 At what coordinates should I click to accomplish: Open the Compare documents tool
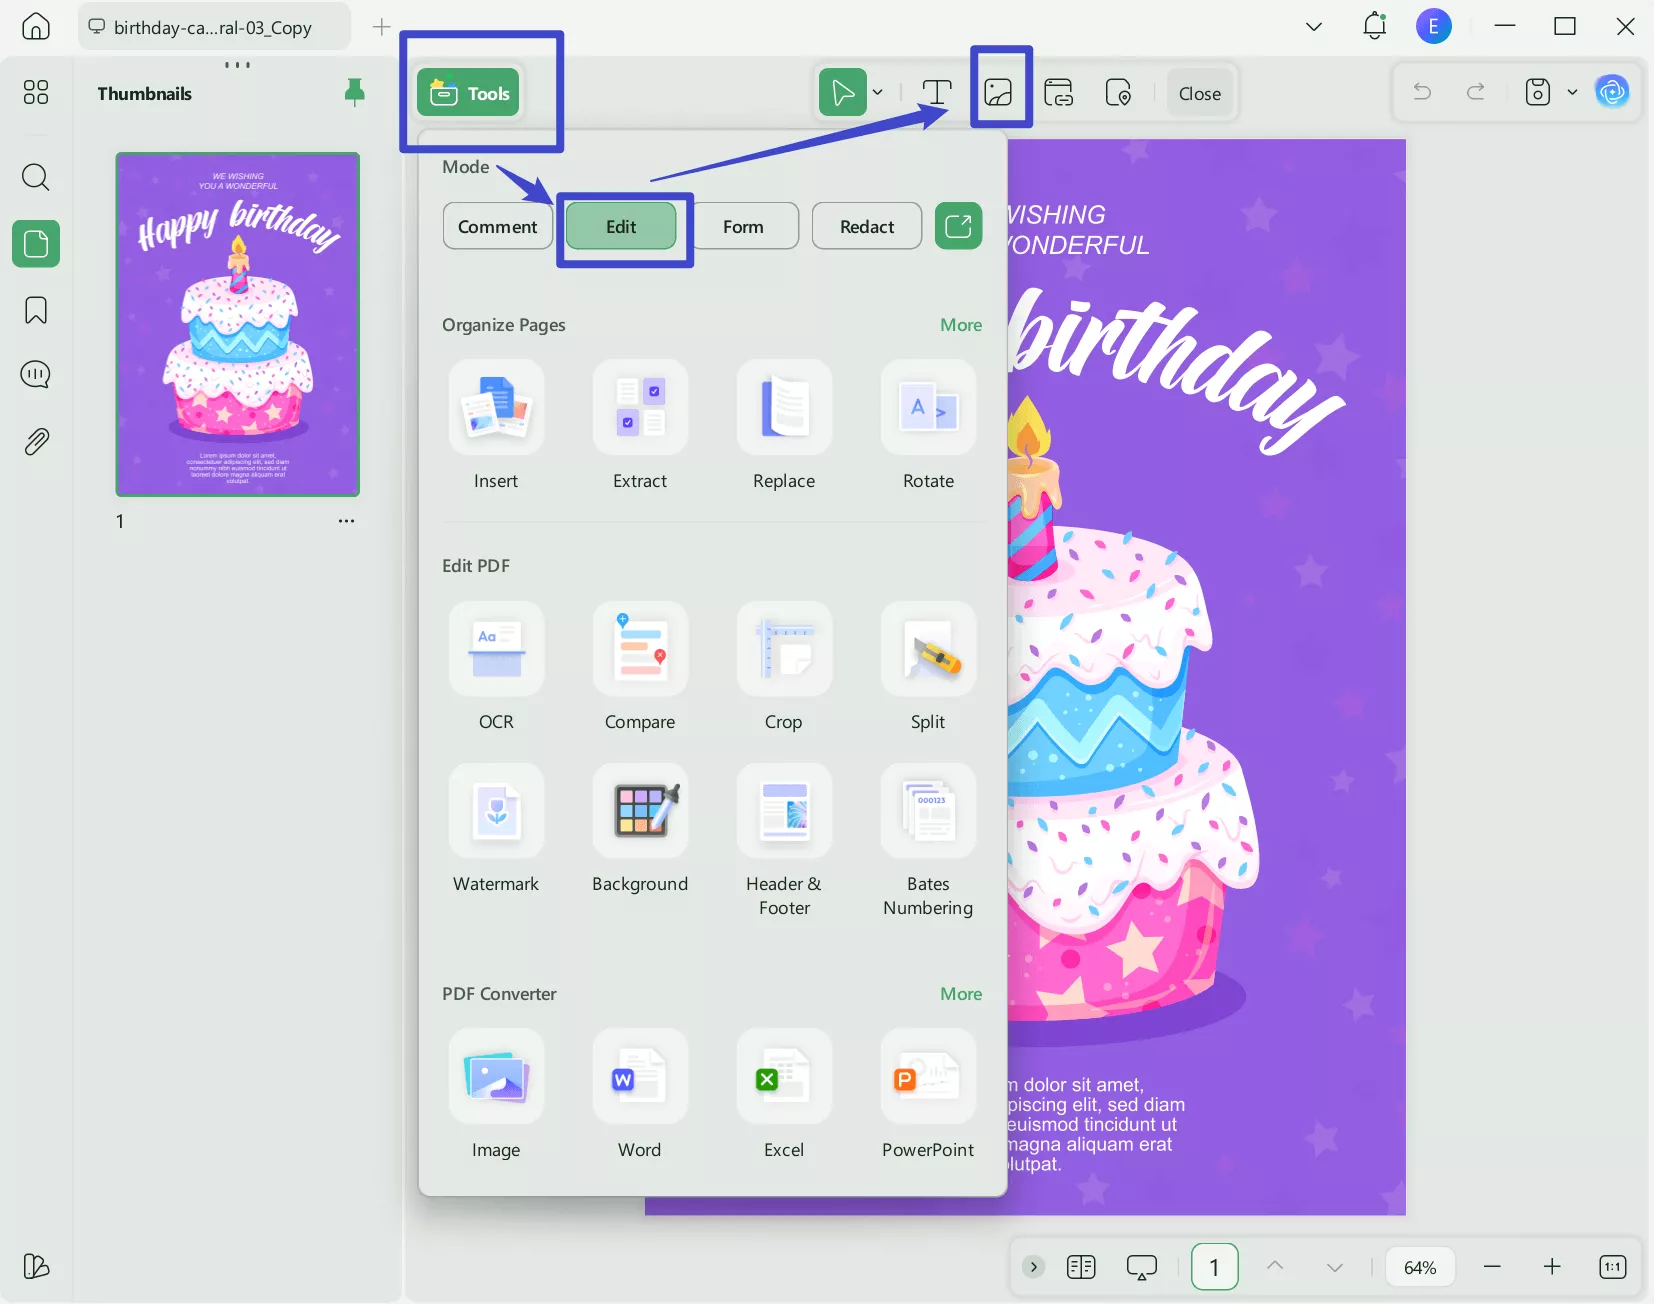(x=640, y=650)
